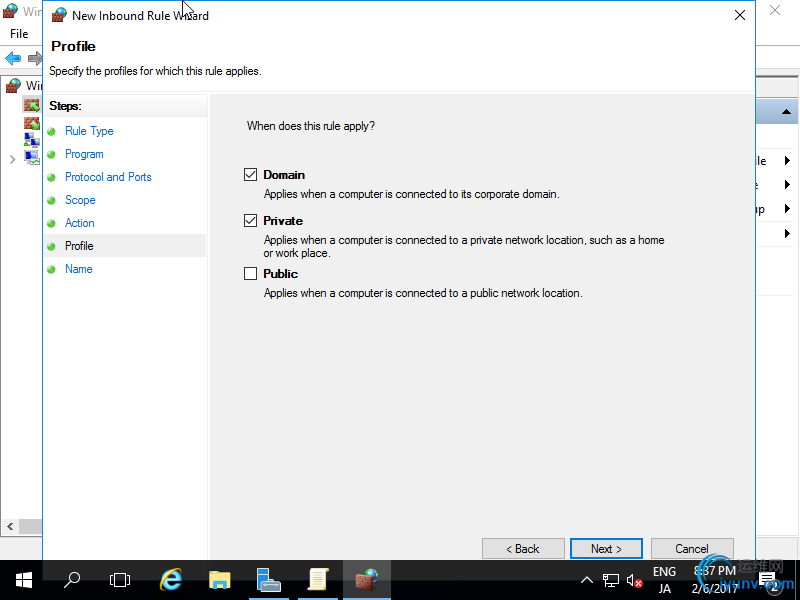800x600 pixels.
Task: Open the Windows Start menu
Action: pos(23,580)
